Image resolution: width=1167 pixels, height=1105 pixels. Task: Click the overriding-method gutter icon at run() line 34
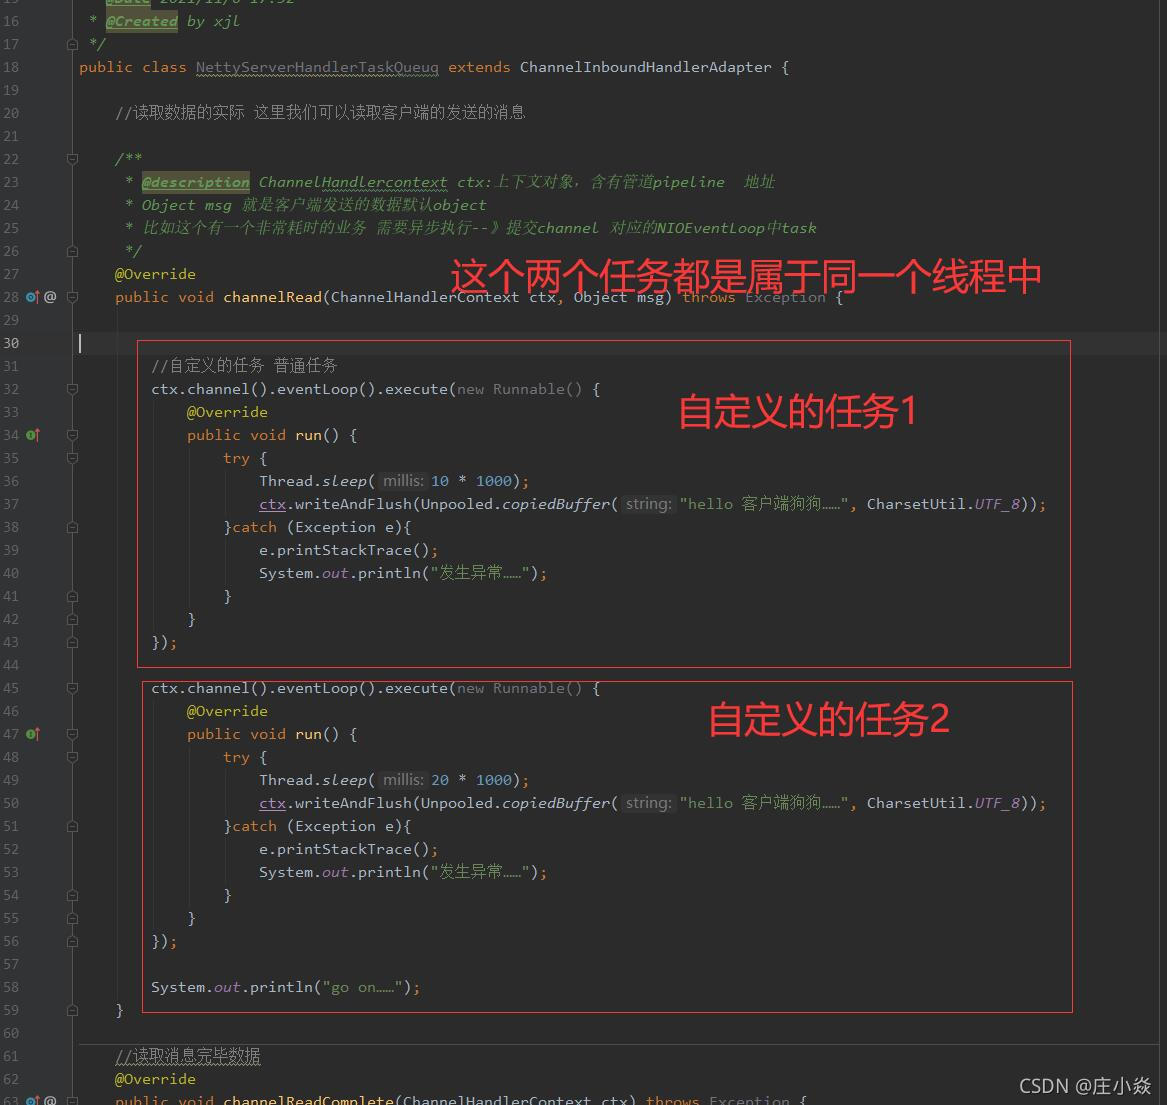32,434
